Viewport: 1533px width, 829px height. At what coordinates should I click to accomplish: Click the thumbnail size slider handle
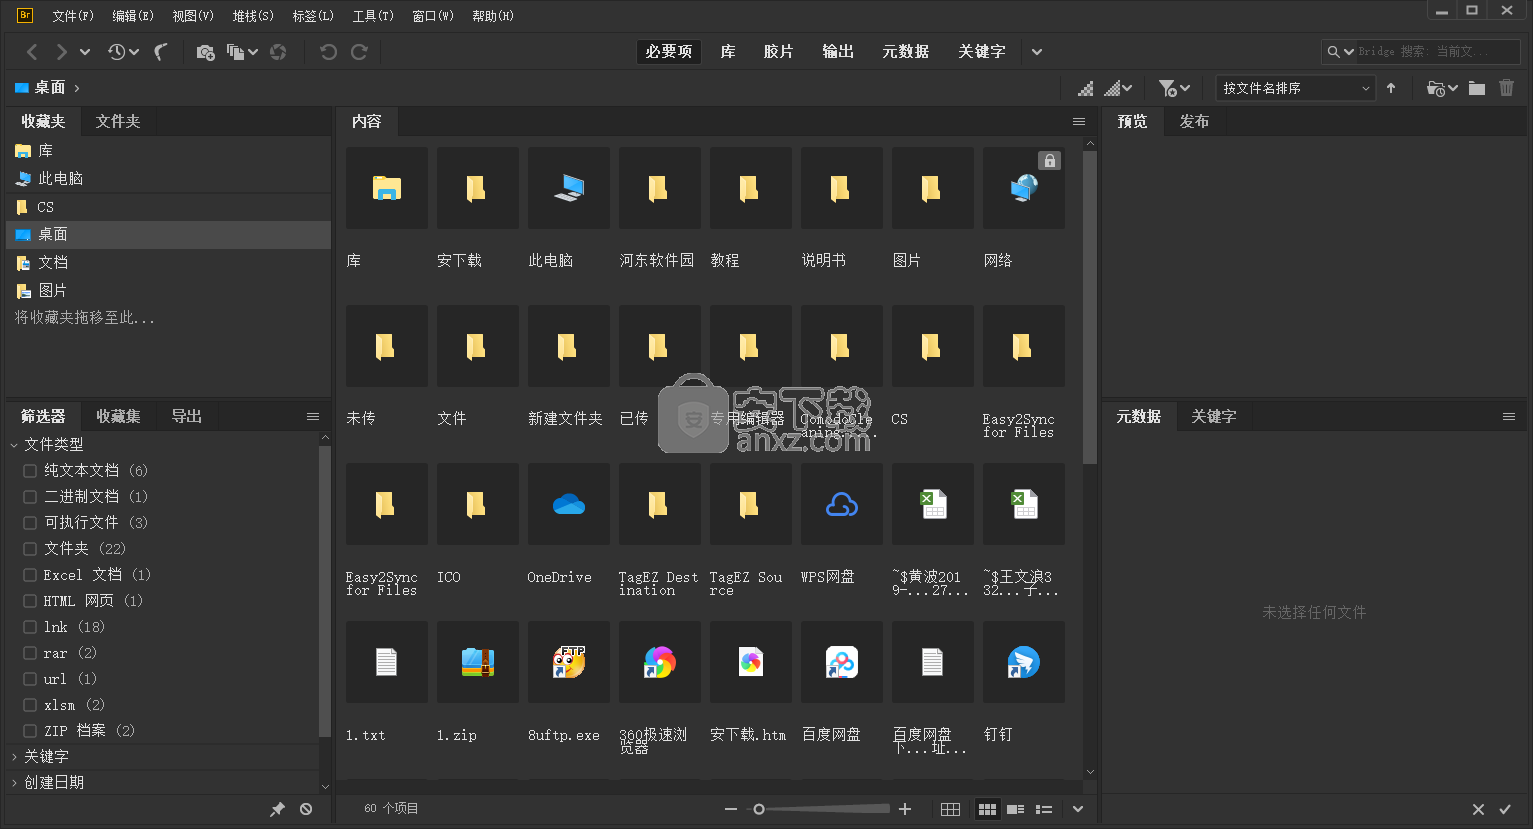point(759,809)
